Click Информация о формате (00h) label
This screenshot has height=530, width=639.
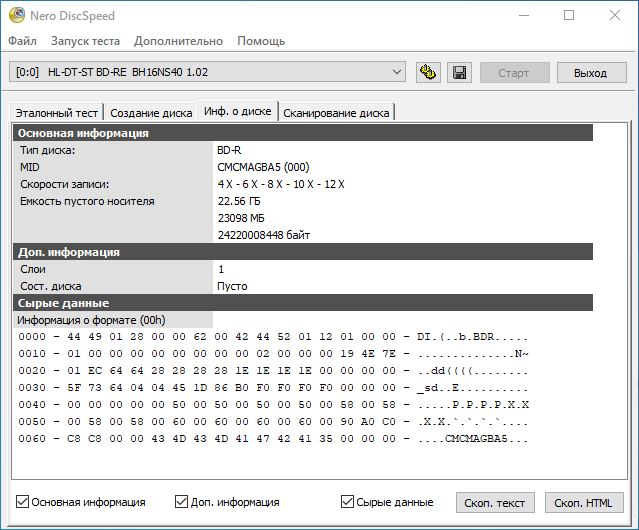[x=91, y=320]
